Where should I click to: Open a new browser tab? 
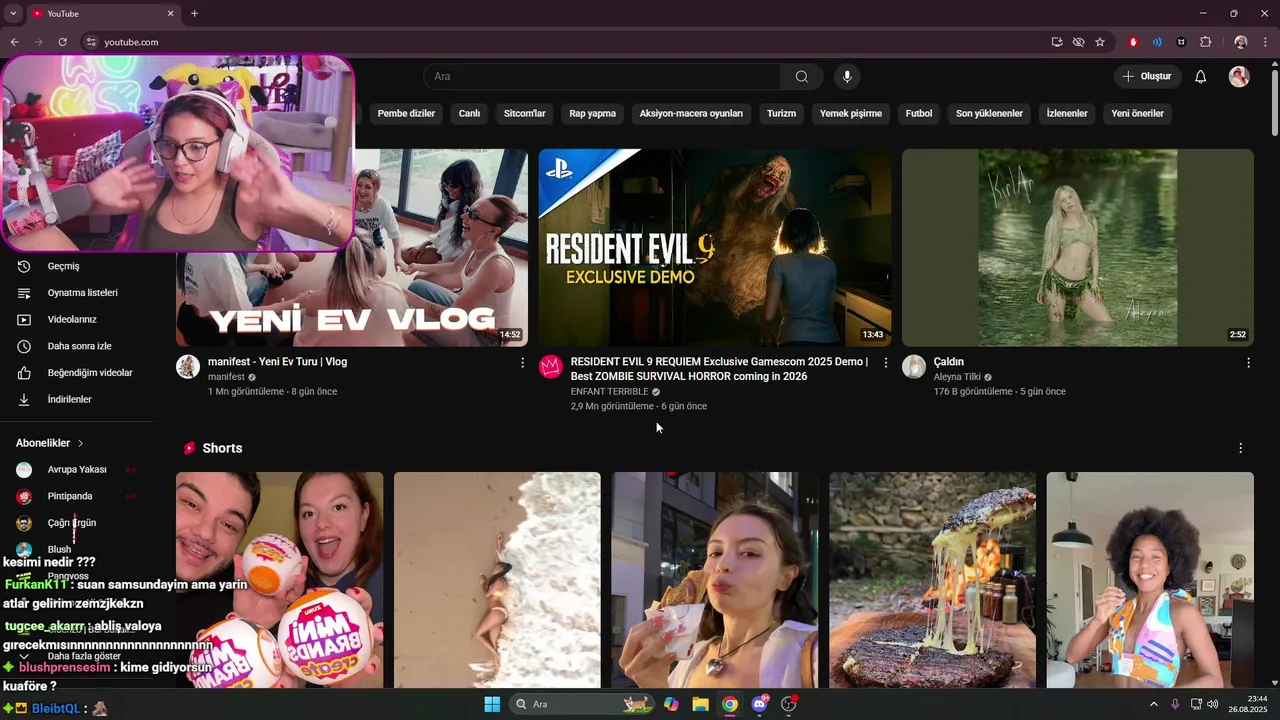pyautogui.click(x=194, y=13)
